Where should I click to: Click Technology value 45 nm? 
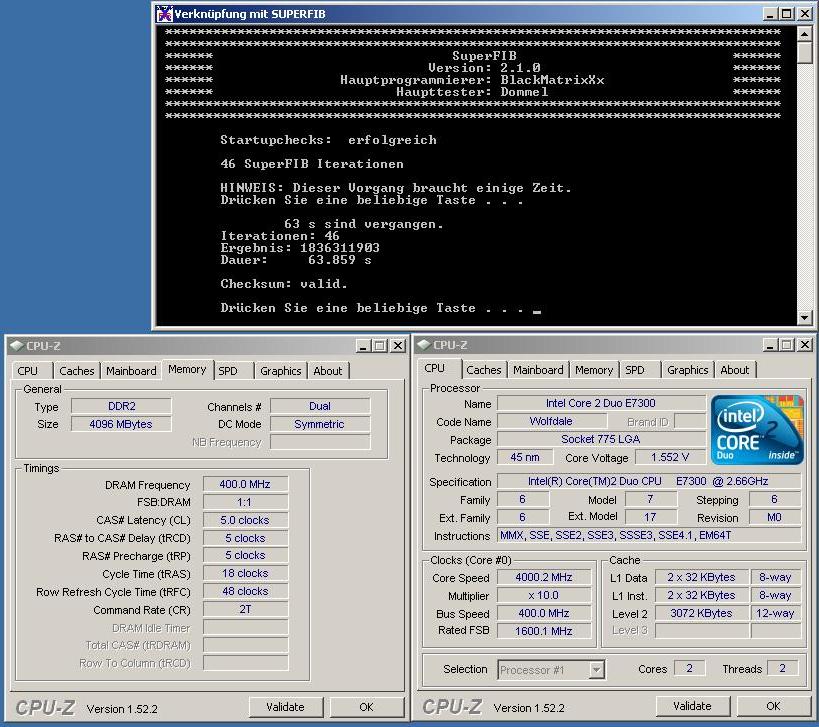coord(525,458)
